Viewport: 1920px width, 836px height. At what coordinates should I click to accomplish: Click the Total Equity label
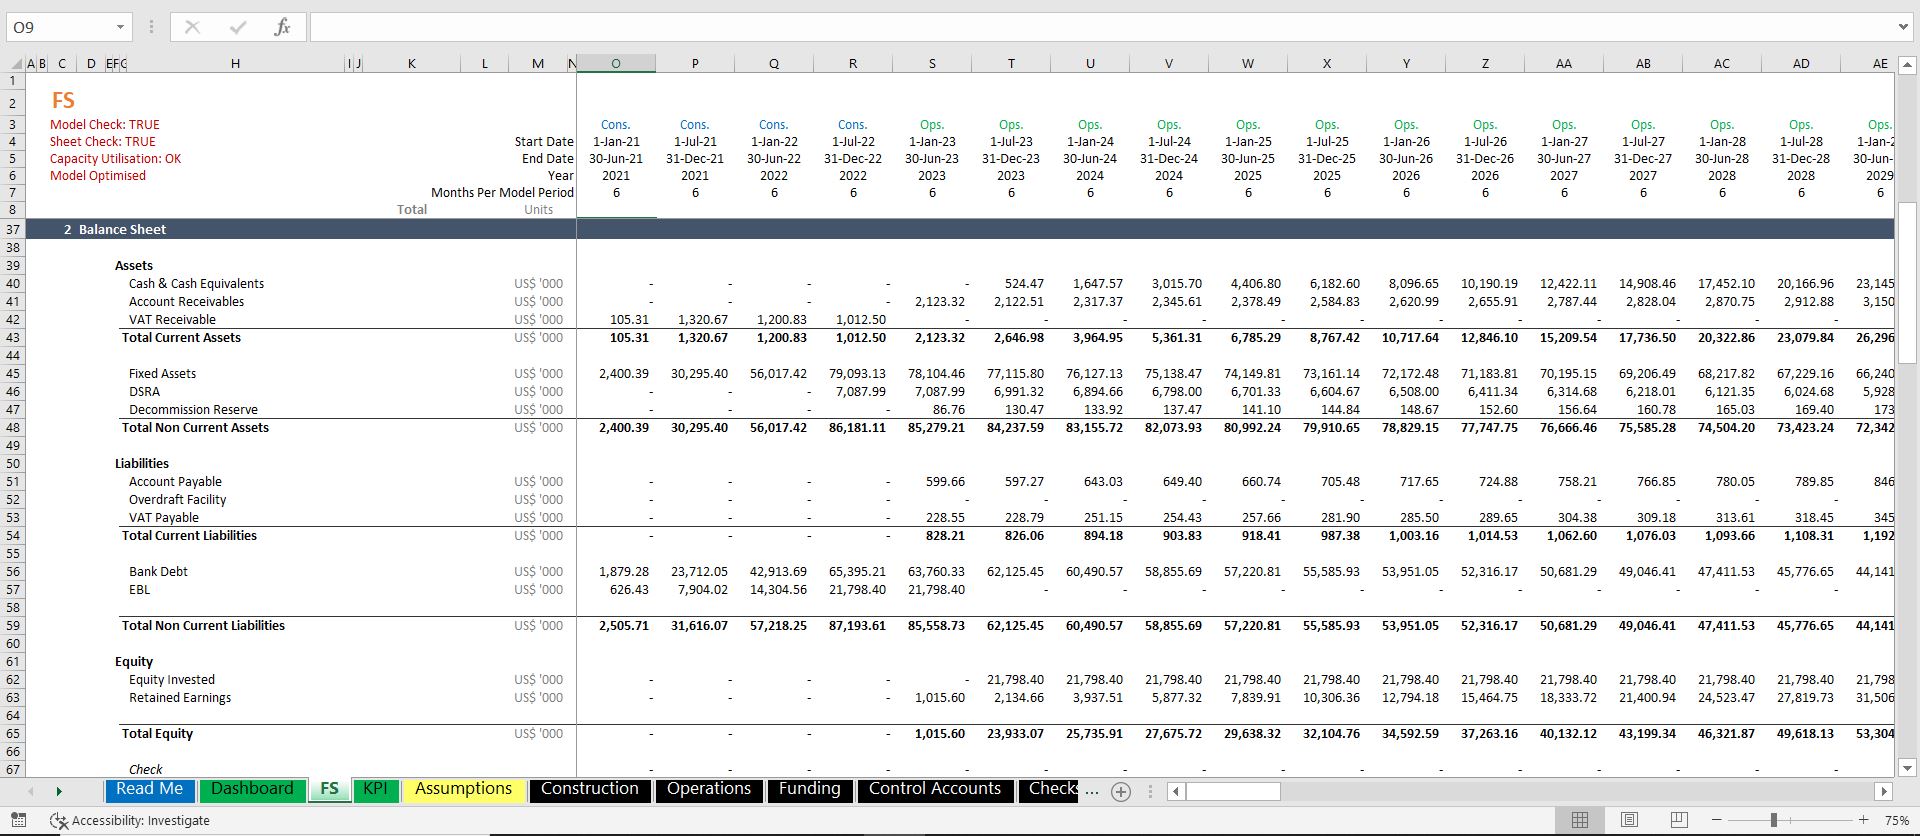click(157, 734)
